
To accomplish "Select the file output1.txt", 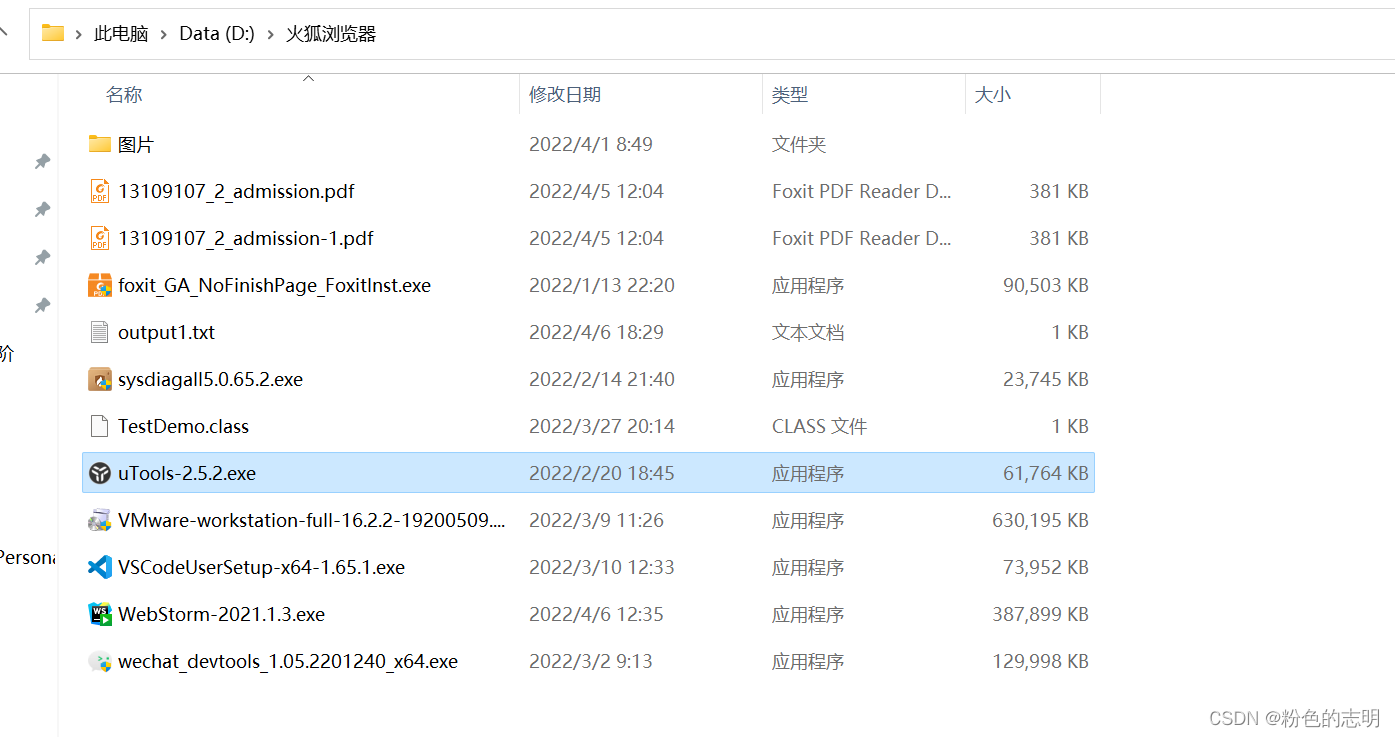I will 166,332.
